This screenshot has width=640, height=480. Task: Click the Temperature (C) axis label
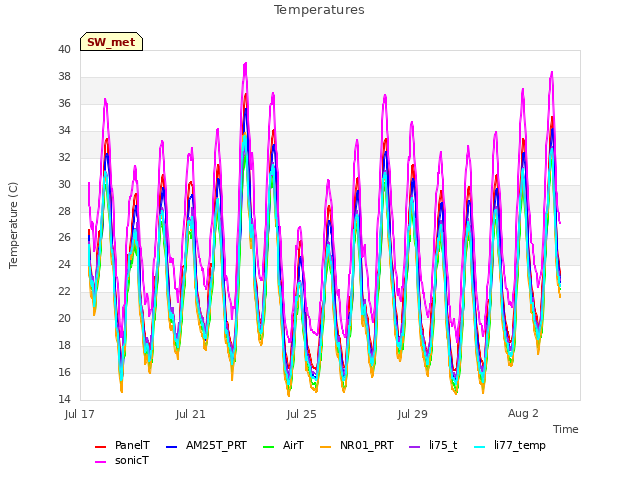pos(13,225)
